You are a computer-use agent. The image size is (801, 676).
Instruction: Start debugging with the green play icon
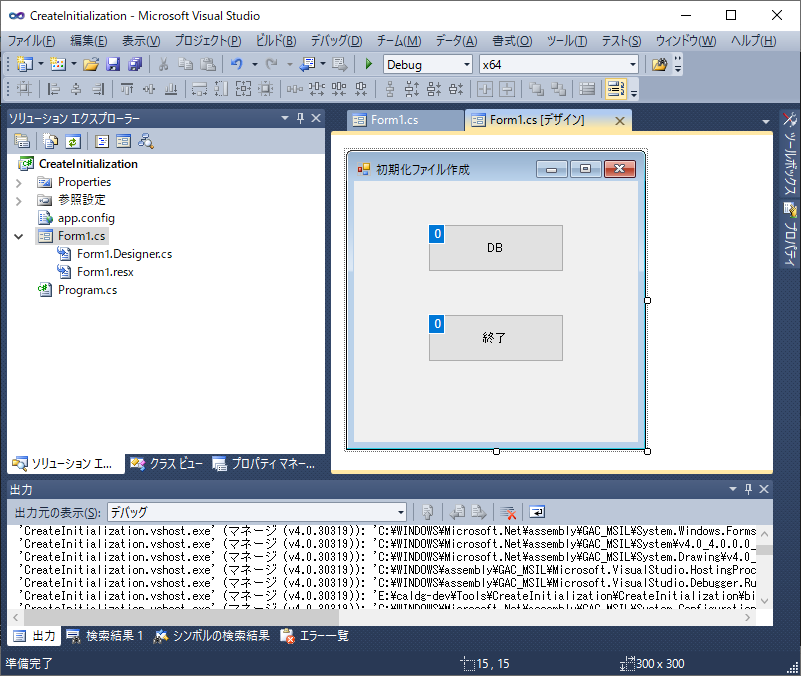368,64
